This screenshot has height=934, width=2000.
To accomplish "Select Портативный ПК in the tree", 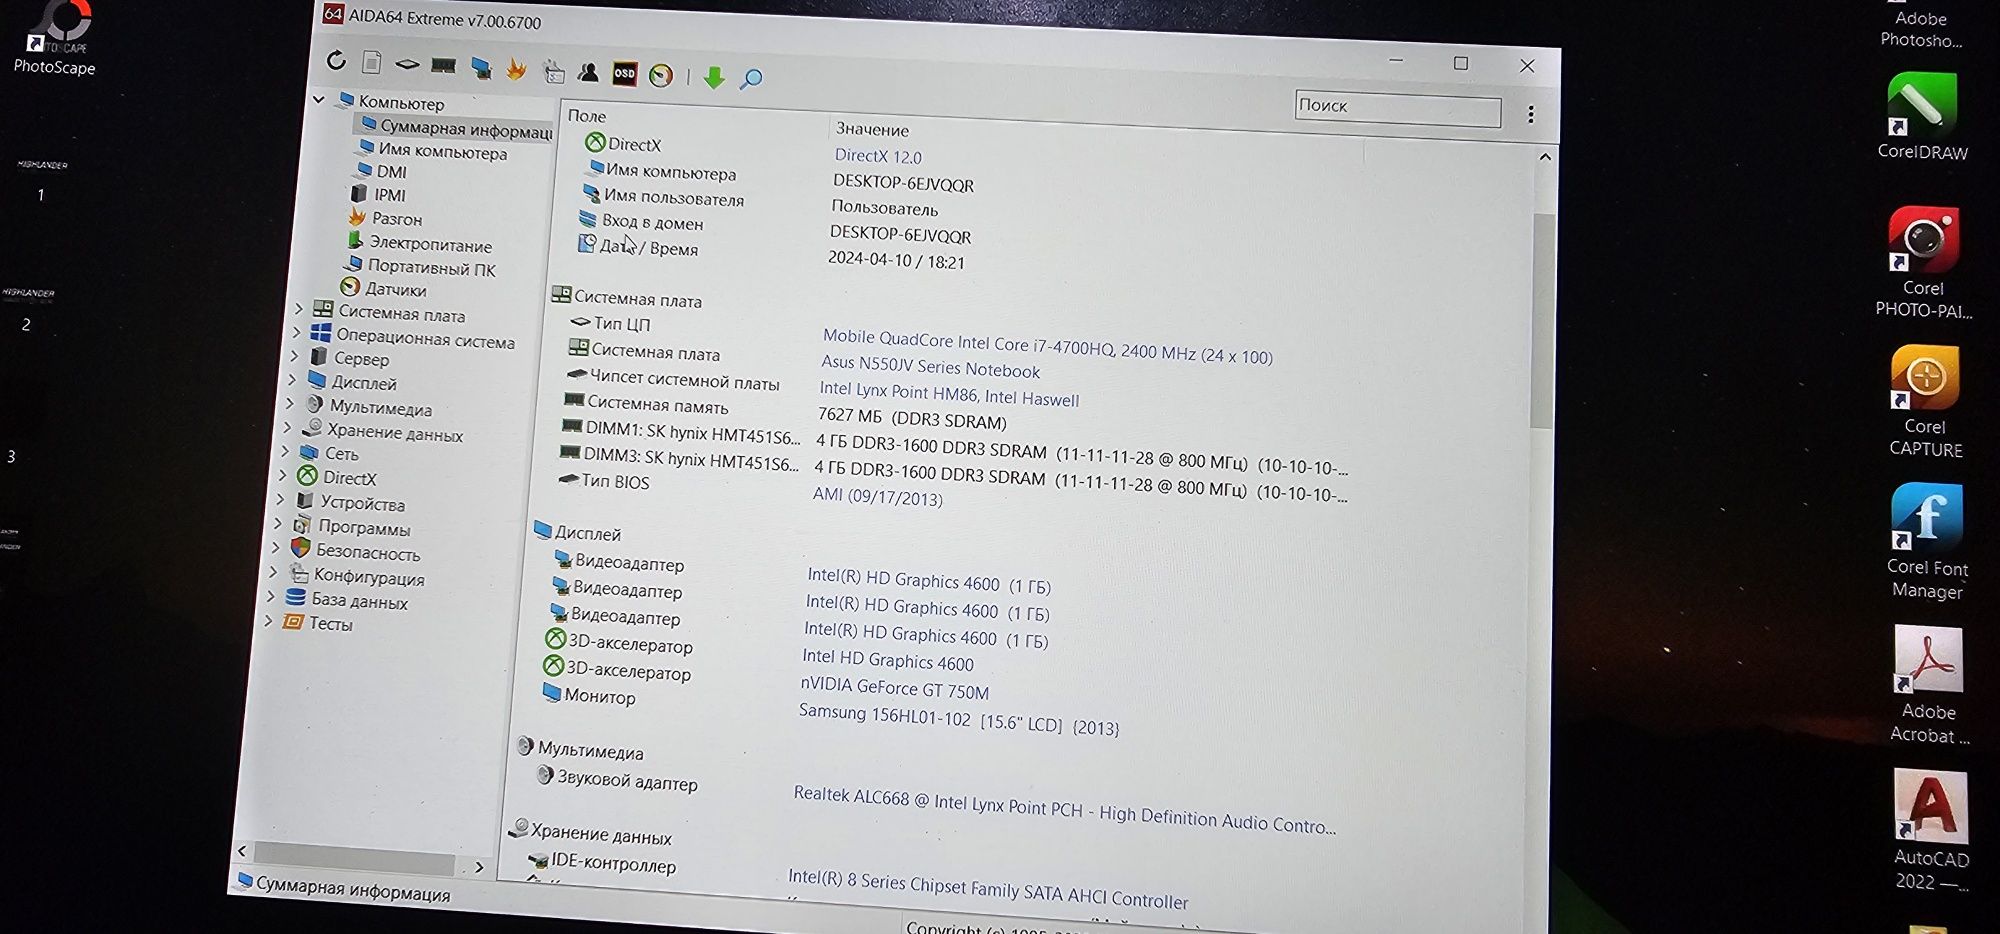I will coord(420,267).
